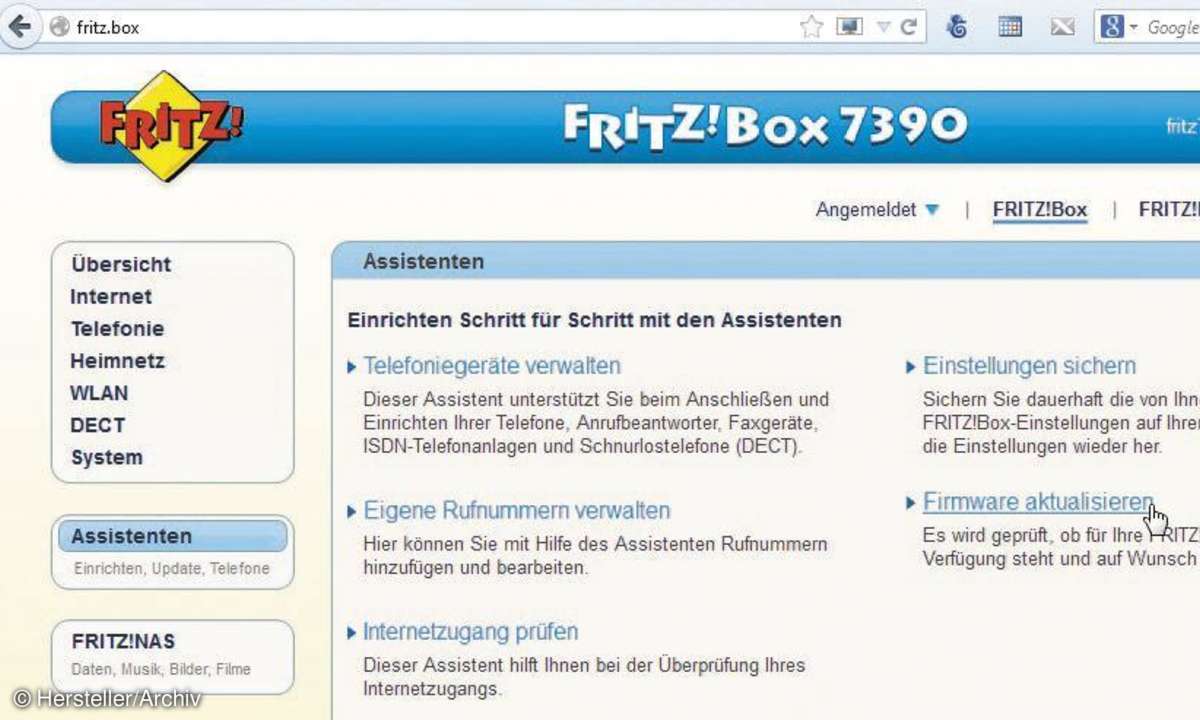Click 'Einrichten Schritt für Schritt' heading text
1200x720 pixels.
click(x=594, y=321)
